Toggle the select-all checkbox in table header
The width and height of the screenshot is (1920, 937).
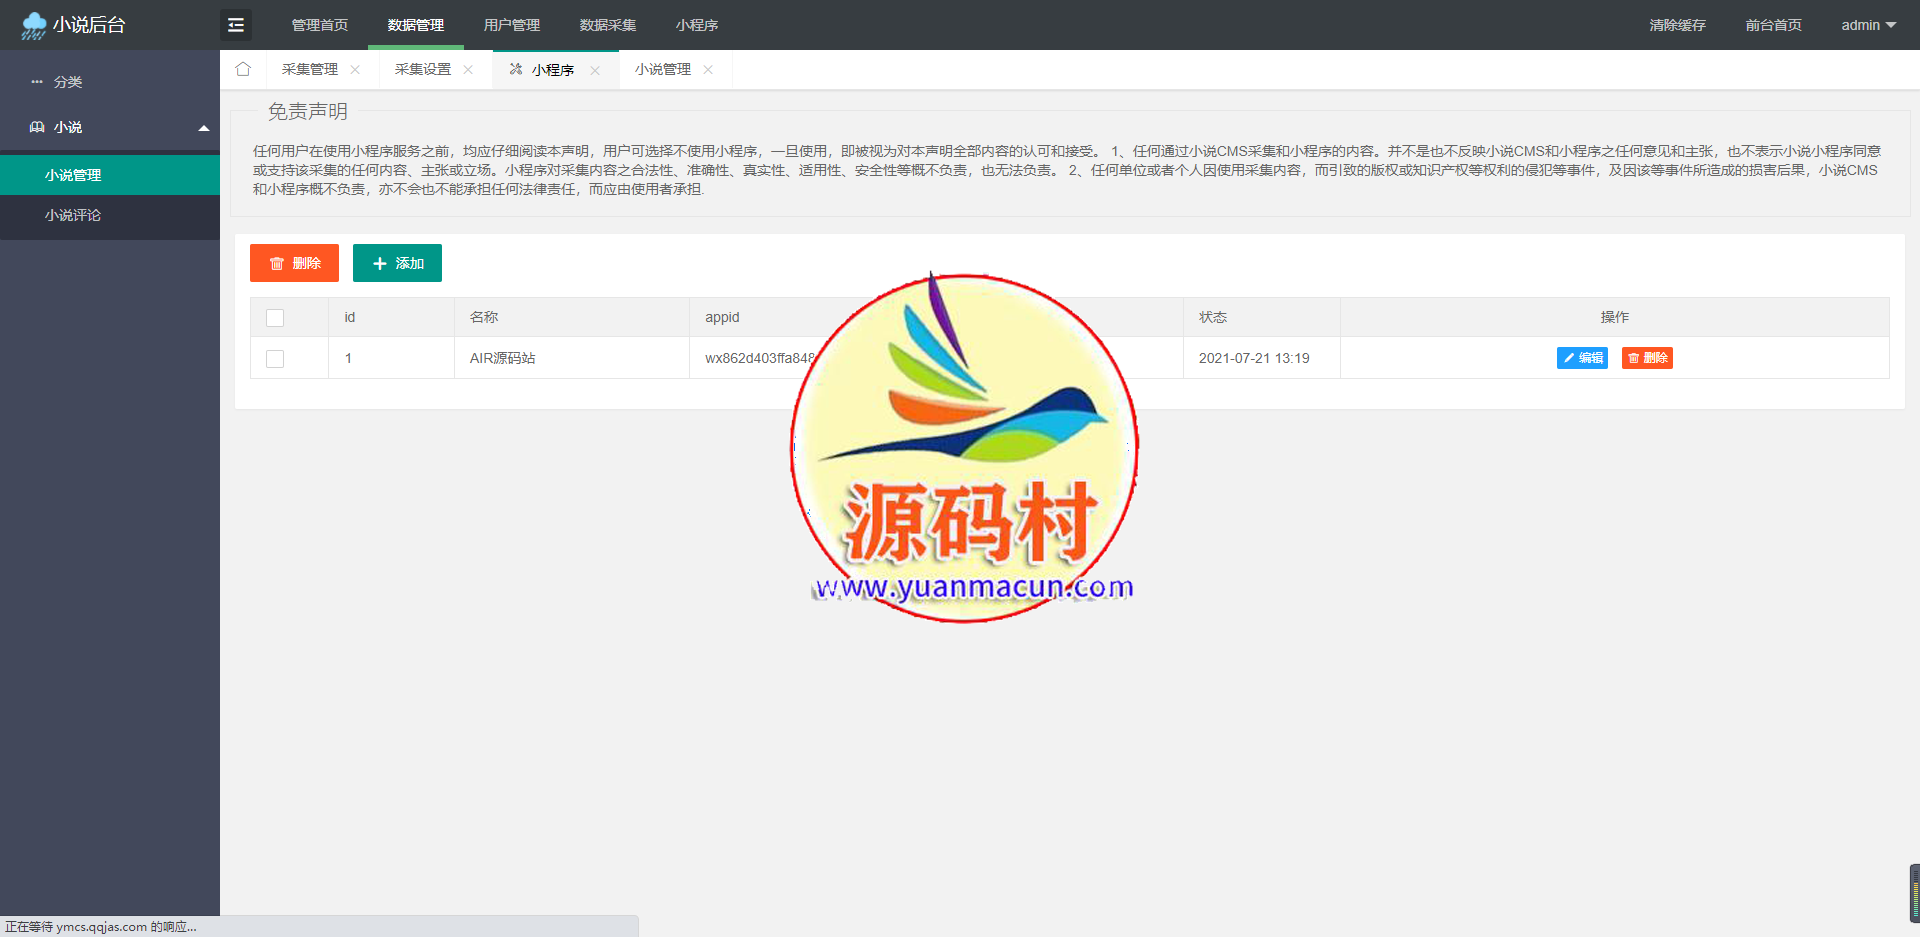pyautogui.click(x=275, y=318)
